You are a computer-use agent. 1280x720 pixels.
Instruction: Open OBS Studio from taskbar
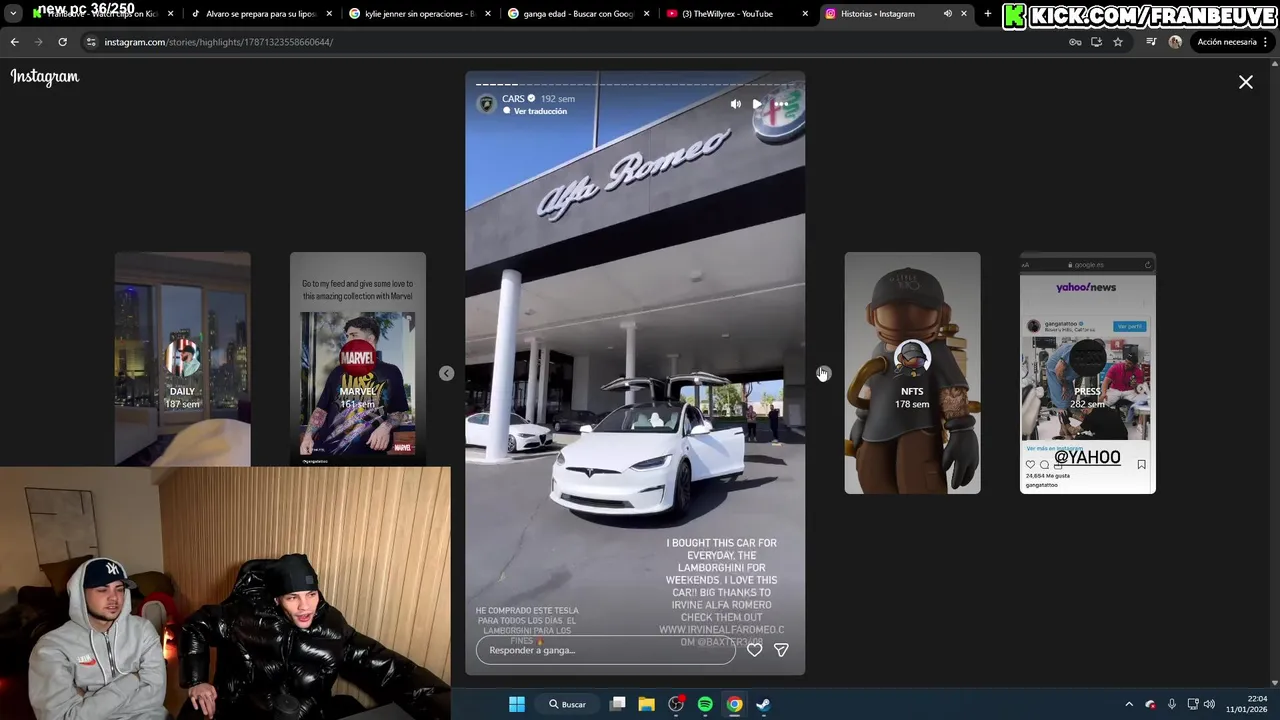676,704
